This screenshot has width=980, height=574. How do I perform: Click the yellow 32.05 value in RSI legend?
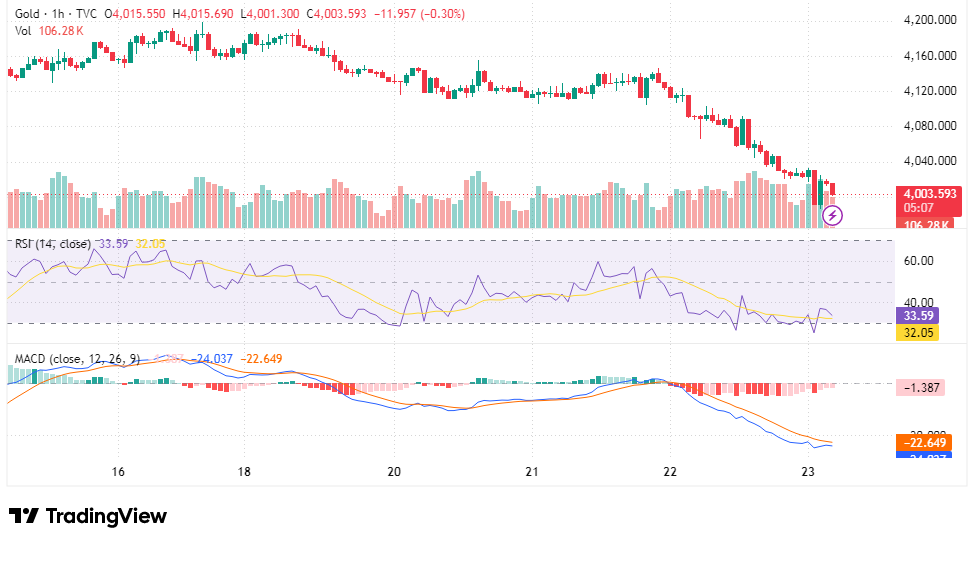click(150, 244)
